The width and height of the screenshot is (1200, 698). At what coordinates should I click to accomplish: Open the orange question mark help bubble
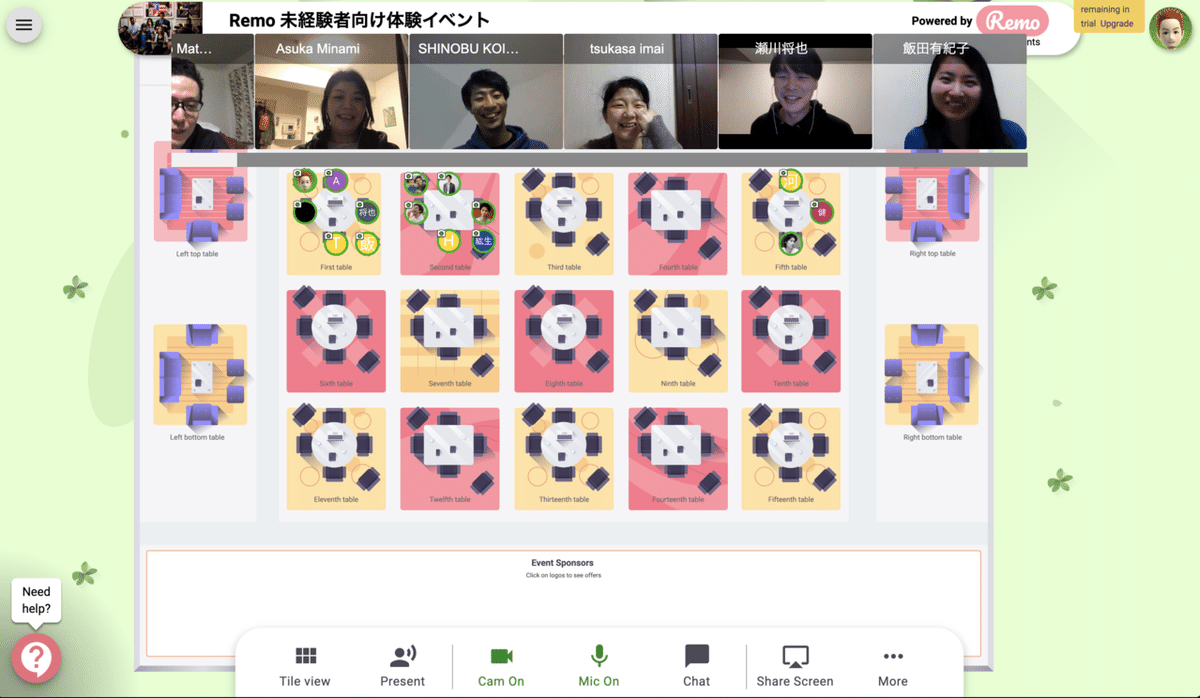tap(37, 658)
